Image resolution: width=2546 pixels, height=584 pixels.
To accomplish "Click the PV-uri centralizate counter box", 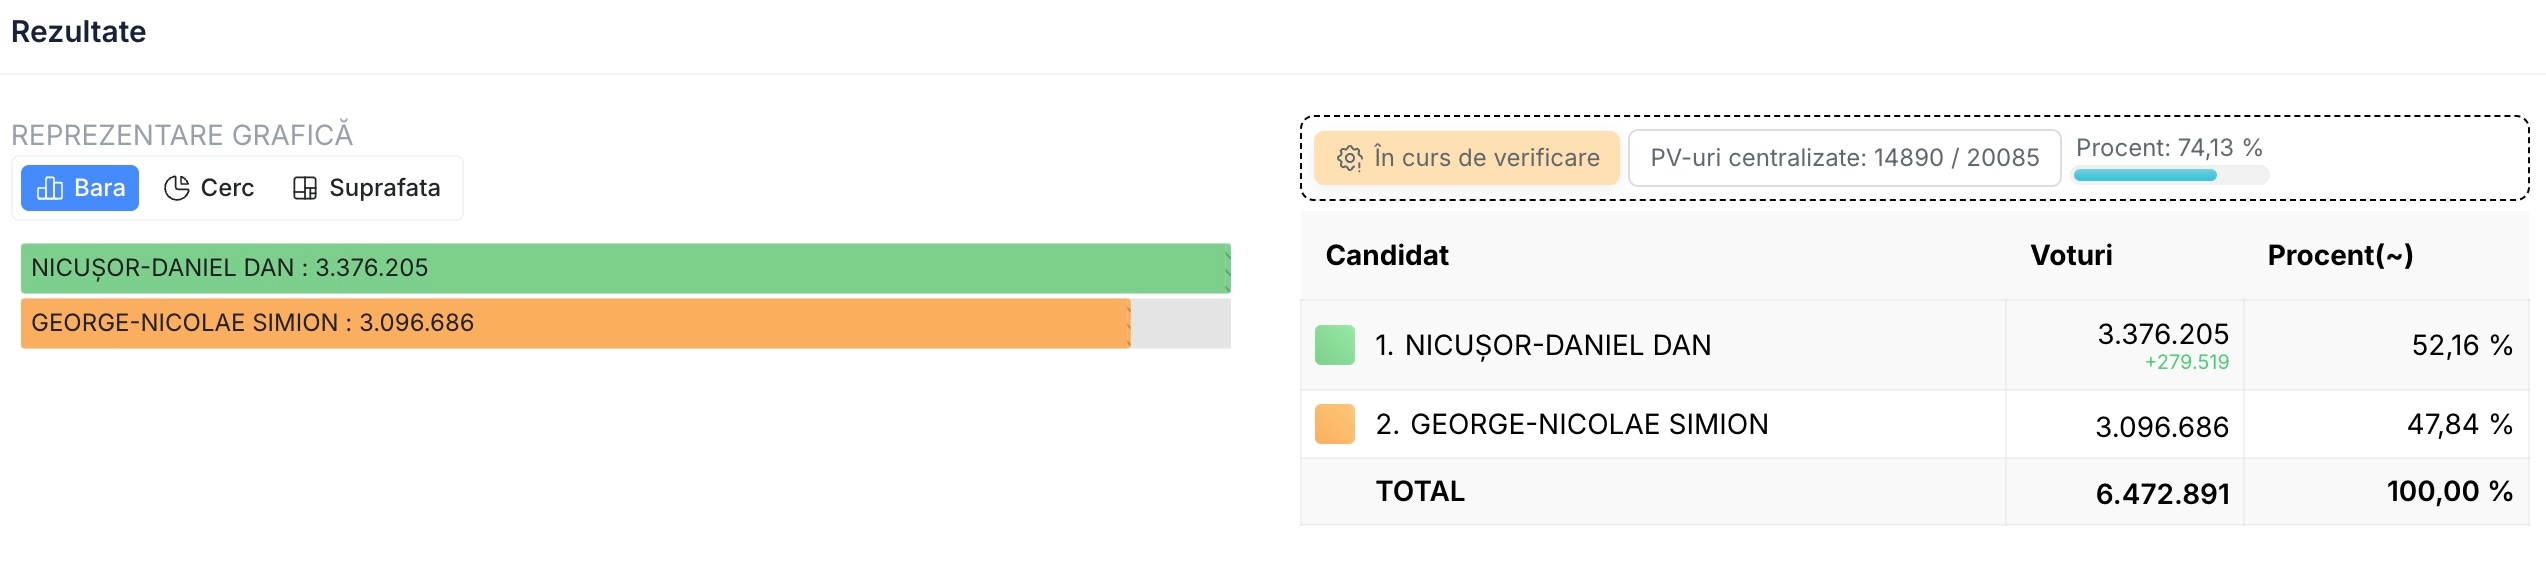I will tap(1844, 158).
